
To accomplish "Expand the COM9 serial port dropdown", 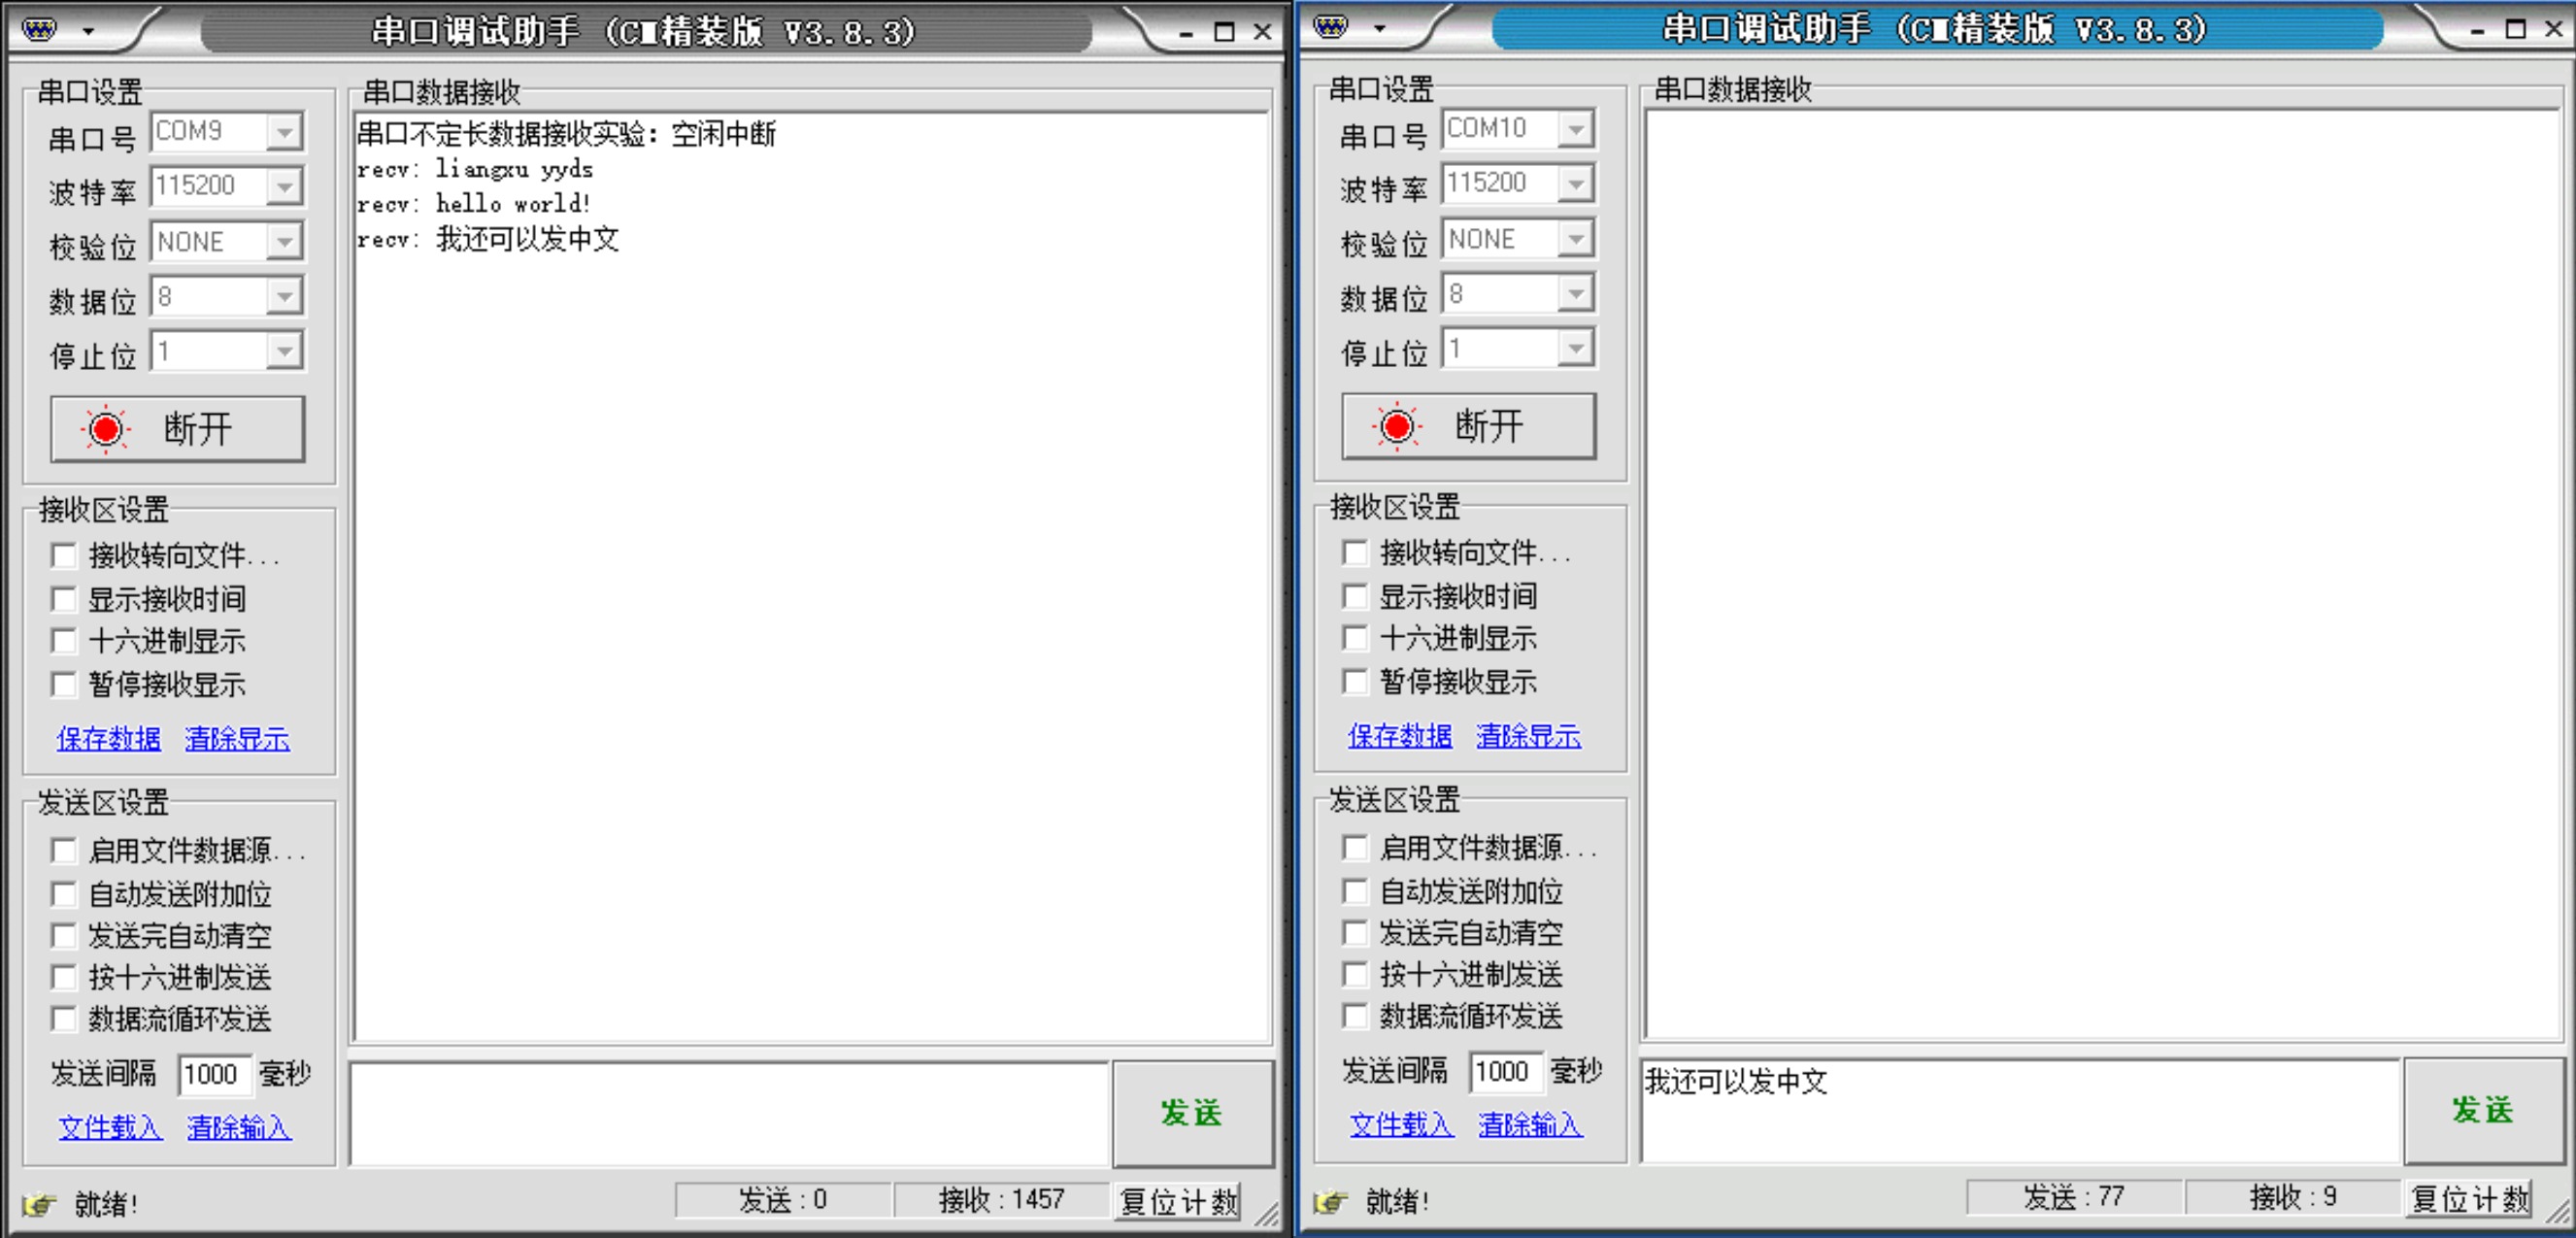I will (x=285, y=132).
